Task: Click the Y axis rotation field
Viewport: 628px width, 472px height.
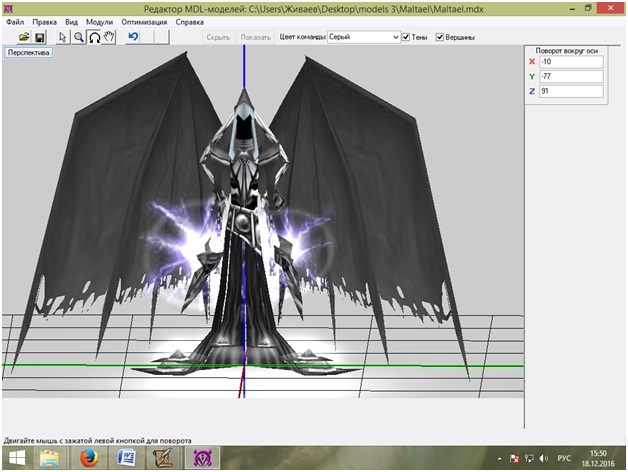Action: click(x=570, y=76)
